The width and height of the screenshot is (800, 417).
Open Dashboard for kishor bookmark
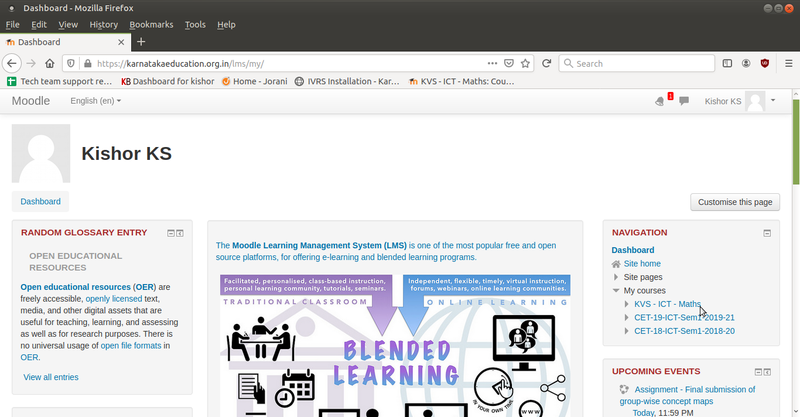168,81
